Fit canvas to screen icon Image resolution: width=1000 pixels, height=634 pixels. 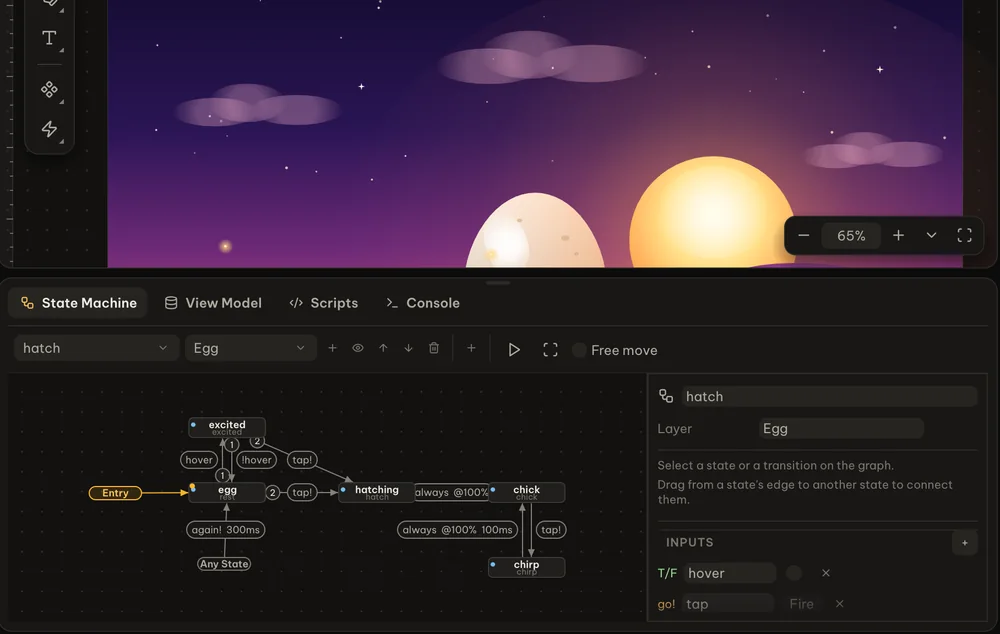coord(964,235)
